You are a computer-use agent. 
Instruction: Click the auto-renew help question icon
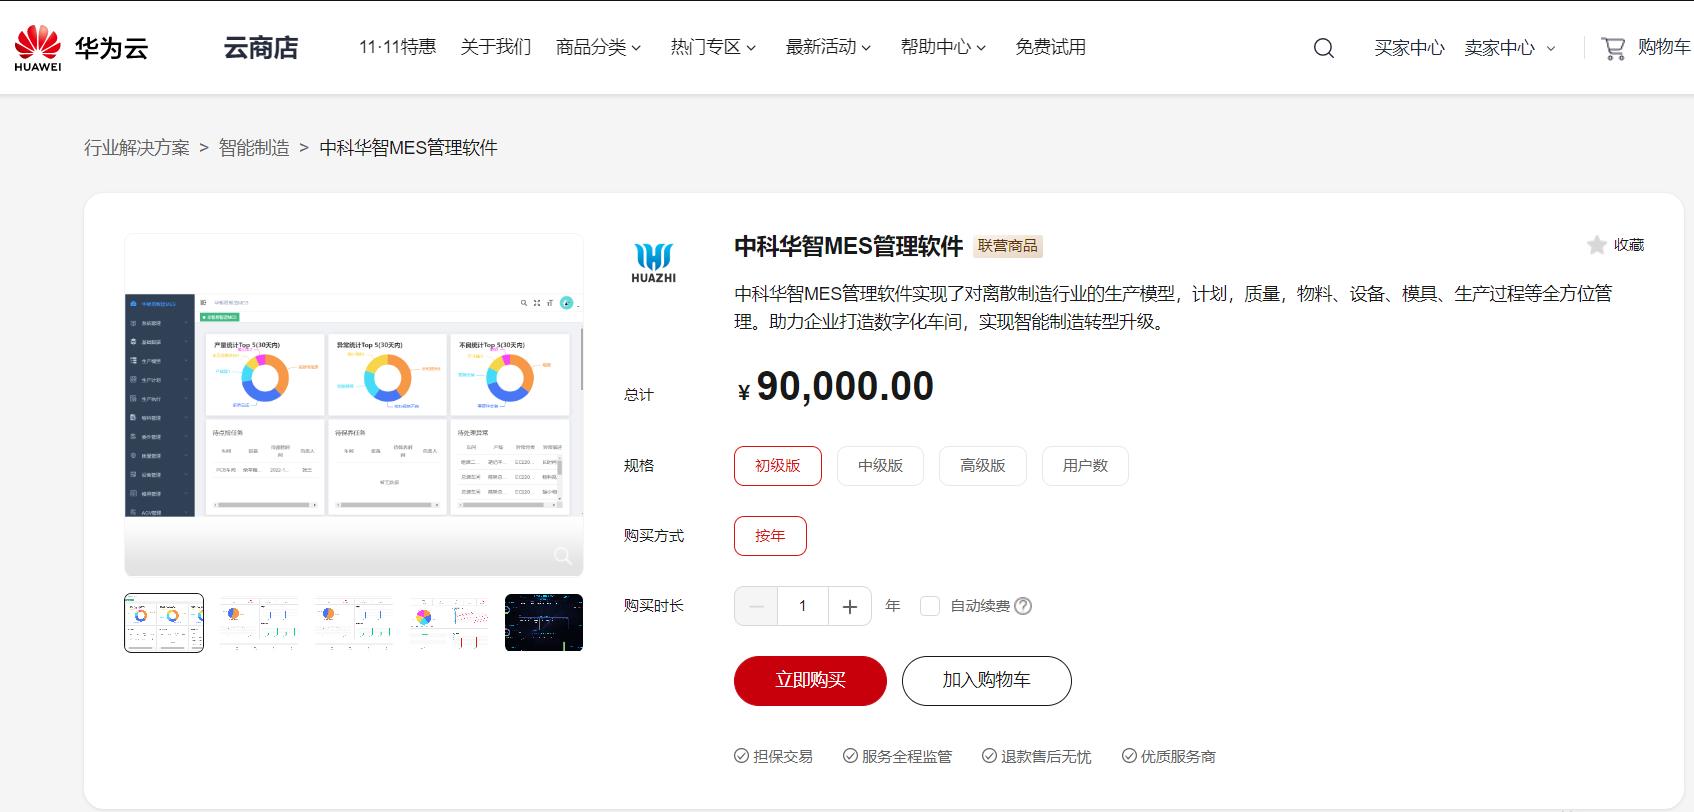[x=1022, y=606]
